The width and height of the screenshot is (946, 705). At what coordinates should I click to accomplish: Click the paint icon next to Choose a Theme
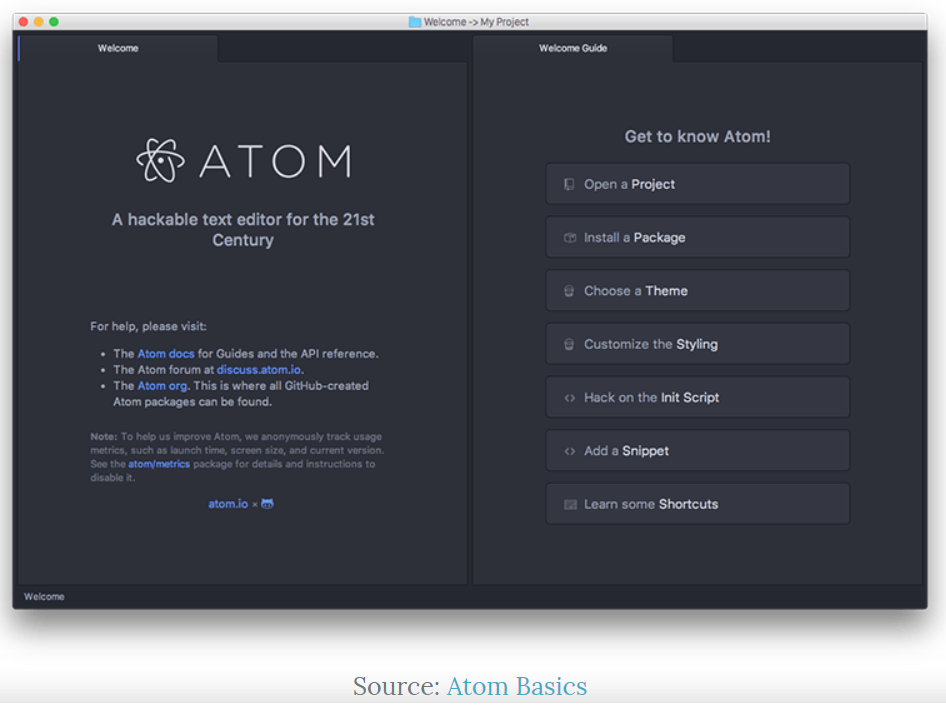[568, 290]
